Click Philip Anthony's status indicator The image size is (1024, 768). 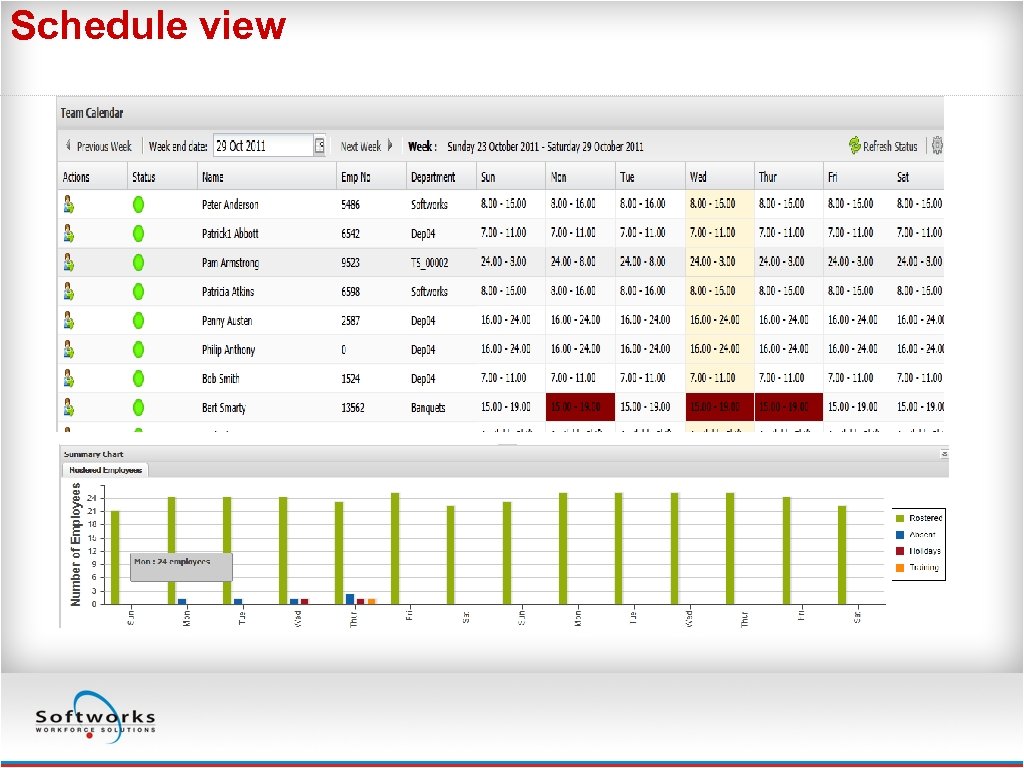point(138,349)
